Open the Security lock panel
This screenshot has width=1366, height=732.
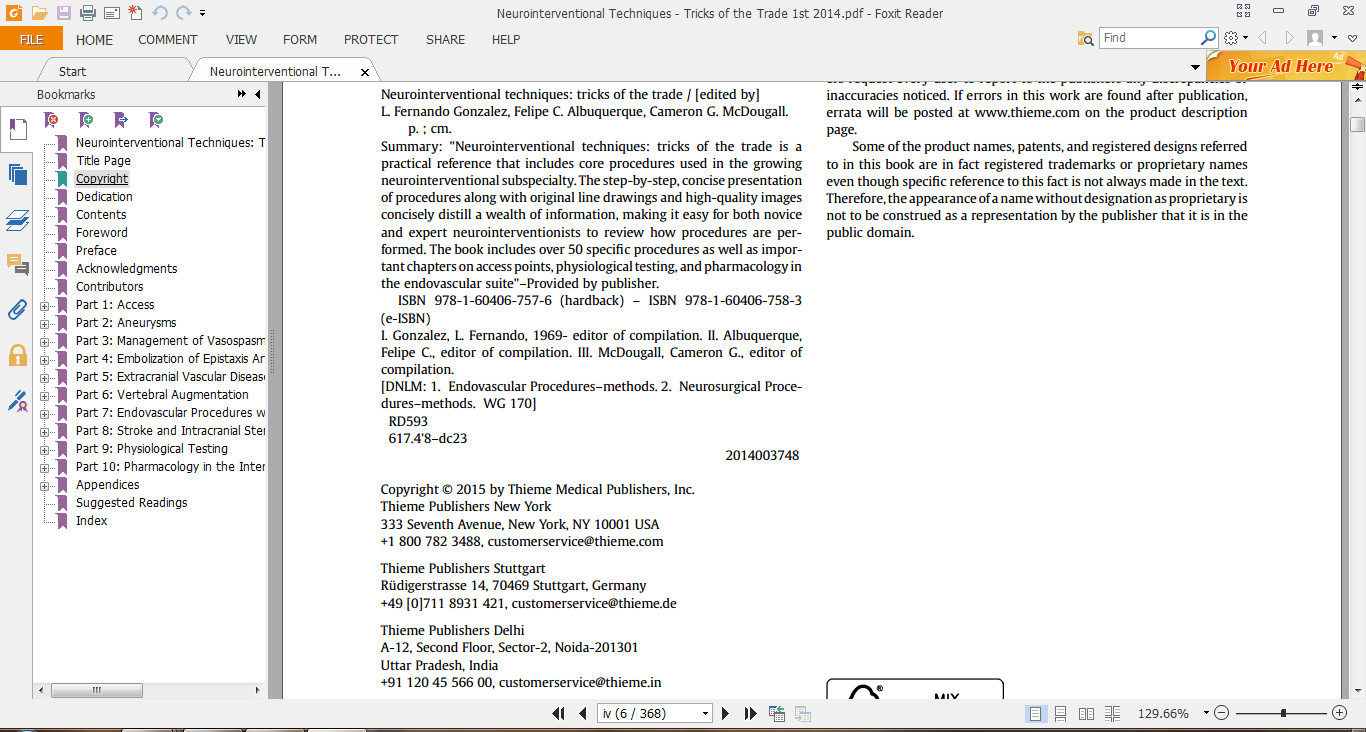click(x=17, y=354)
